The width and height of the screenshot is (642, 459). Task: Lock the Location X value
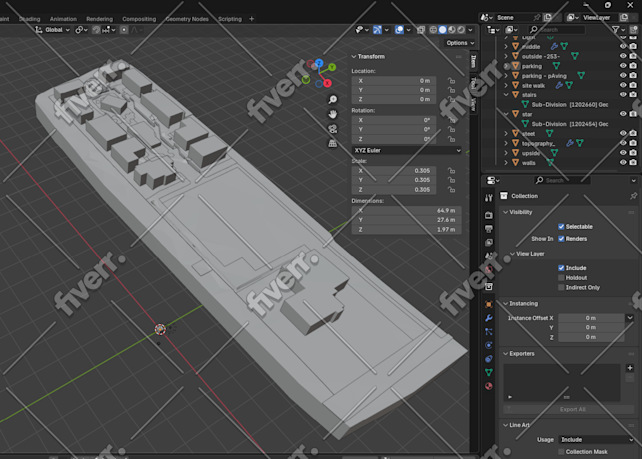451,81
